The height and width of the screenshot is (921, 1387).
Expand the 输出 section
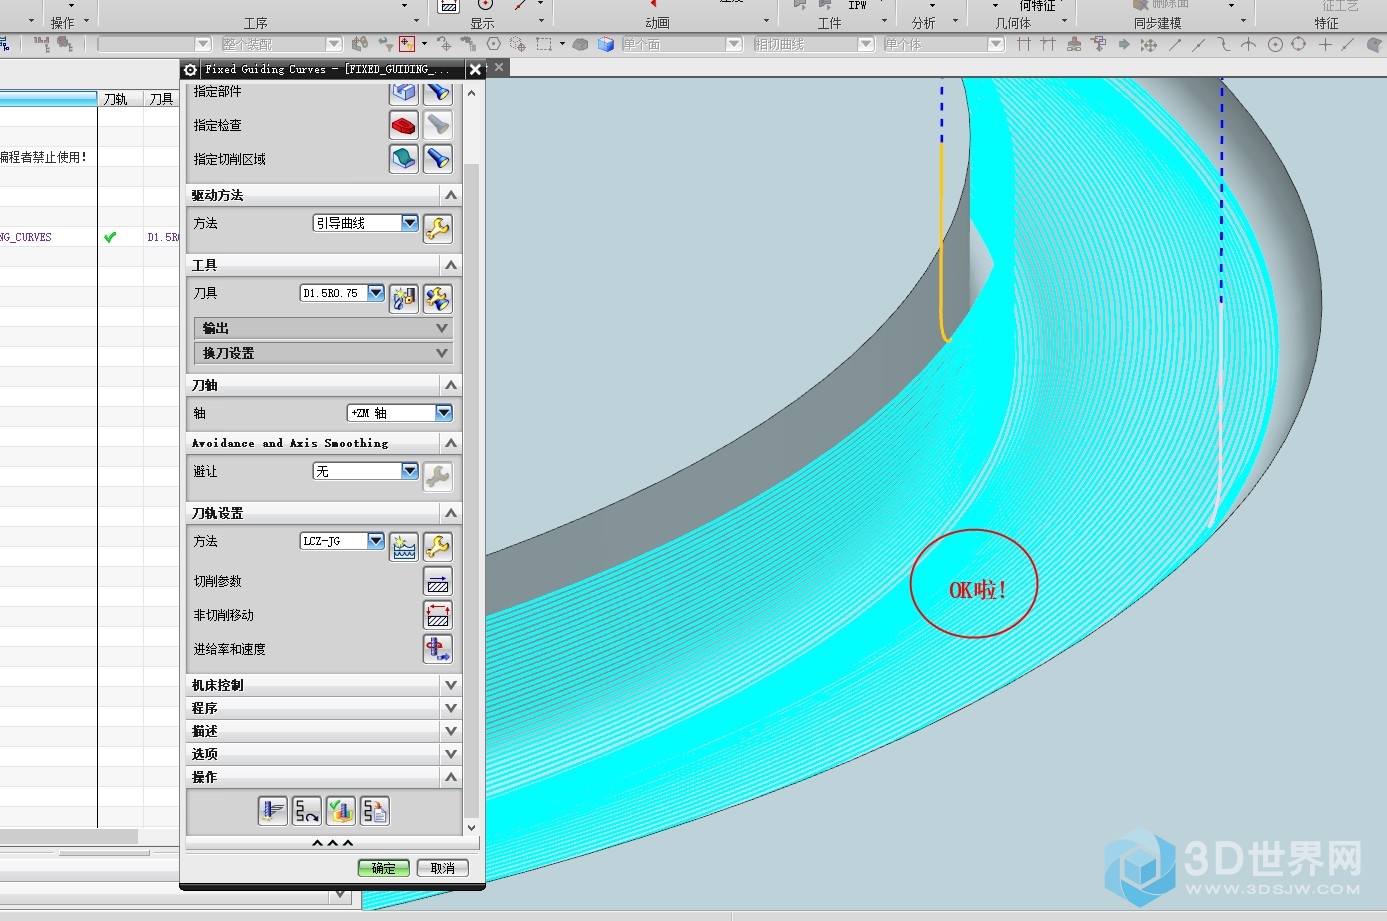pos(323,328)
